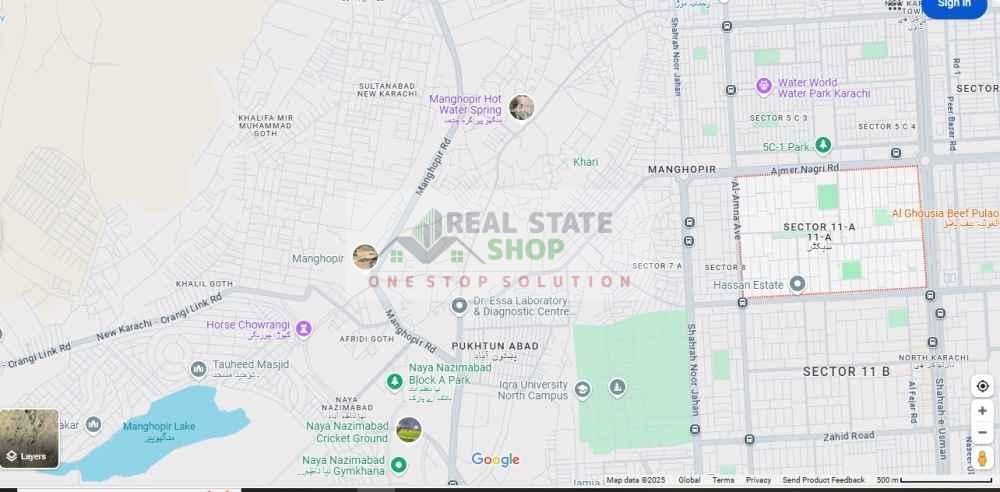Click the SECTOR 5 C 4 label
This screenshot has height=492, width=1000.
coord(886,126)
